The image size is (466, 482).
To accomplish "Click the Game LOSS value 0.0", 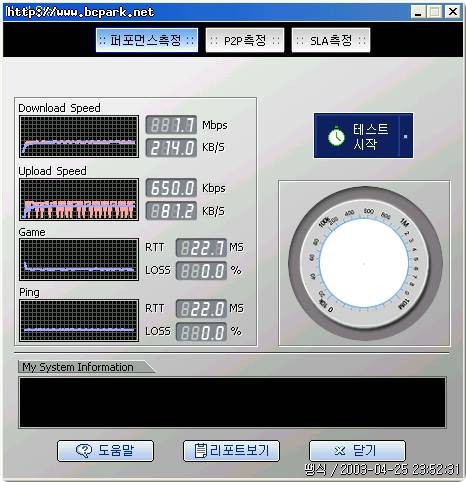I will (201, 270).
